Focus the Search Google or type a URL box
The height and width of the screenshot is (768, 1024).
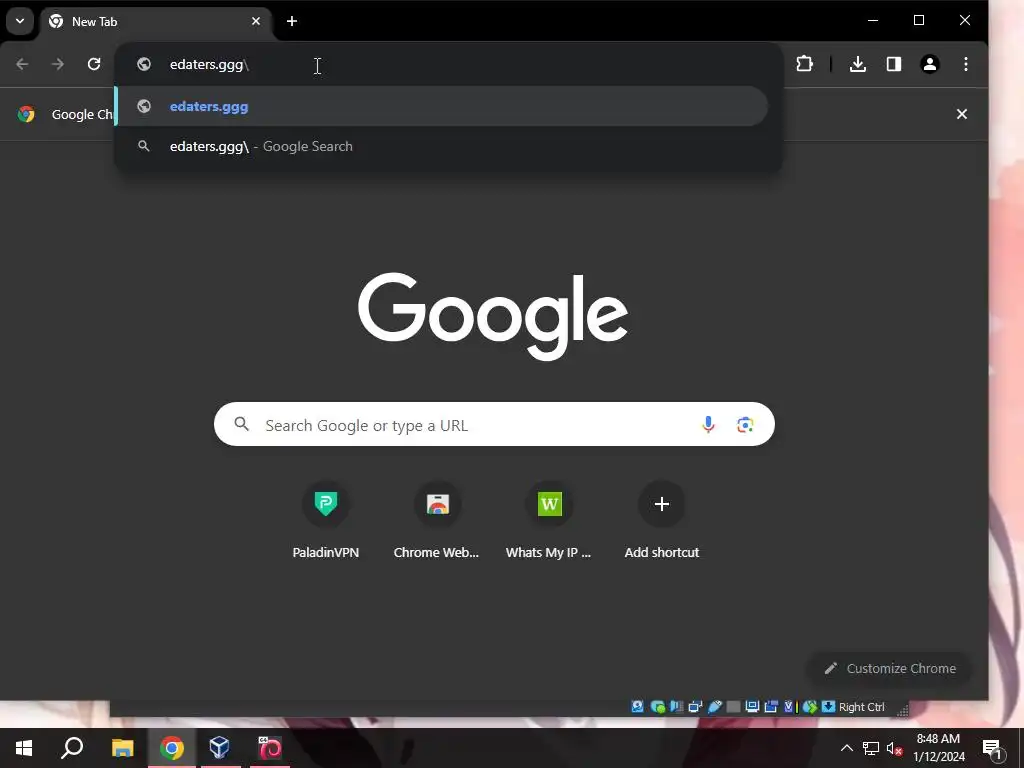point(494,424)
